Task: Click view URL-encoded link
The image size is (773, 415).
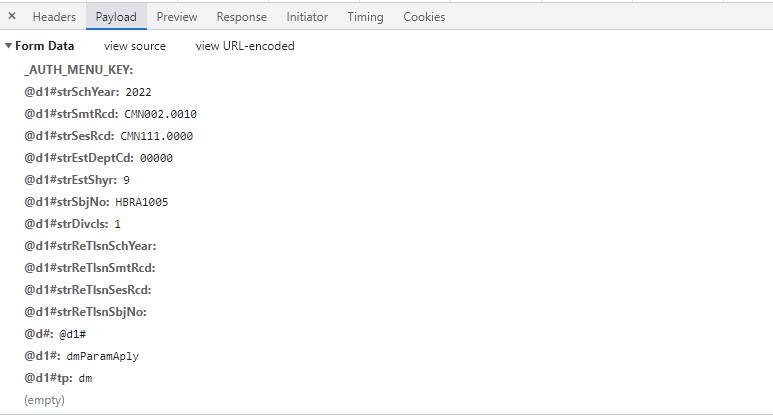Action: (x=245, y=46)
